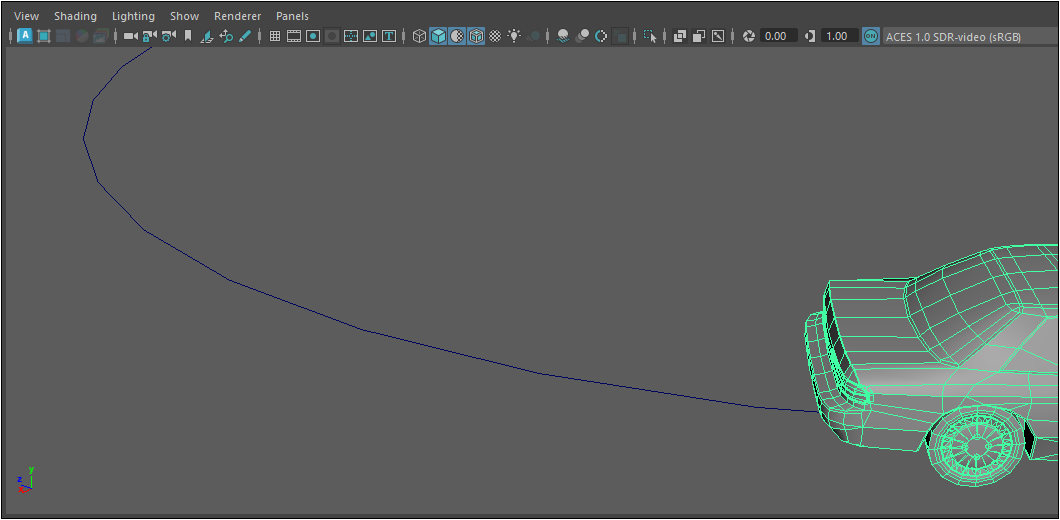
Task: Click the Exposure value field showing 0.00
Action: pyautogui.click(x=778, y=36)
